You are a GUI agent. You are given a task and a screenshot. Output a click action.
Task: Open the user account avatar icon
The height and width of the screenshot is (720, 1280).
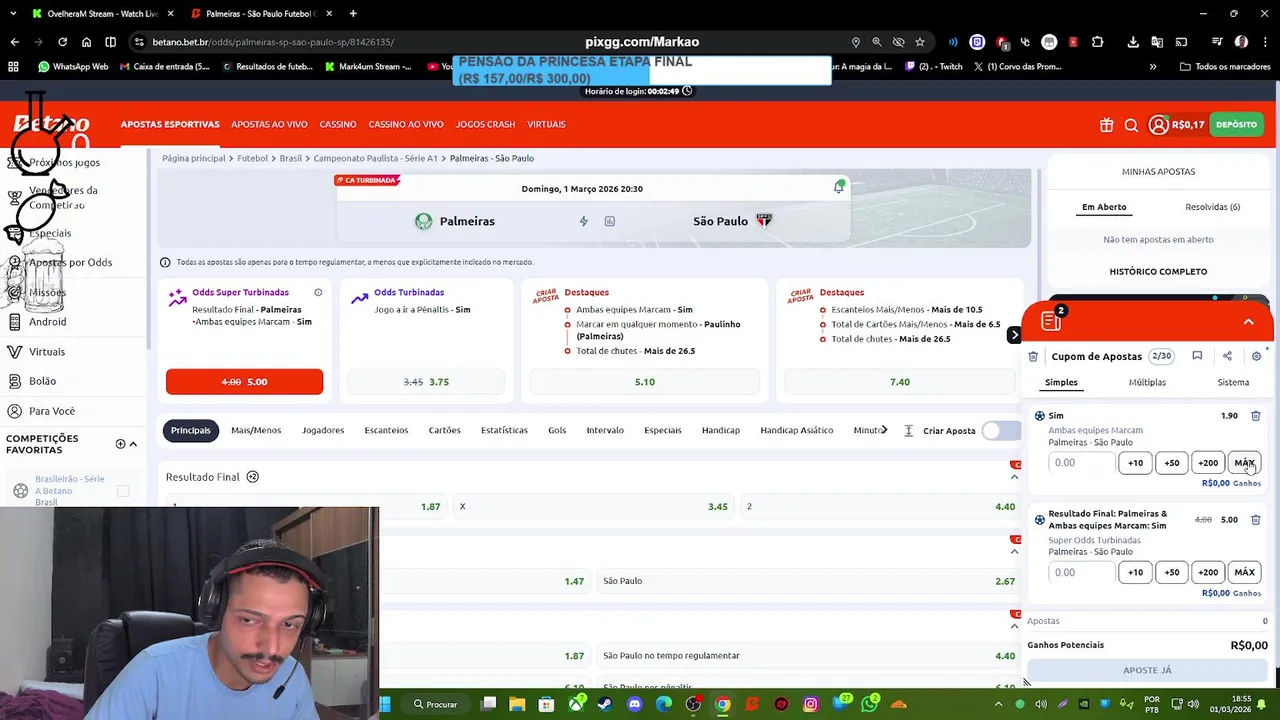coord(1158,125)
